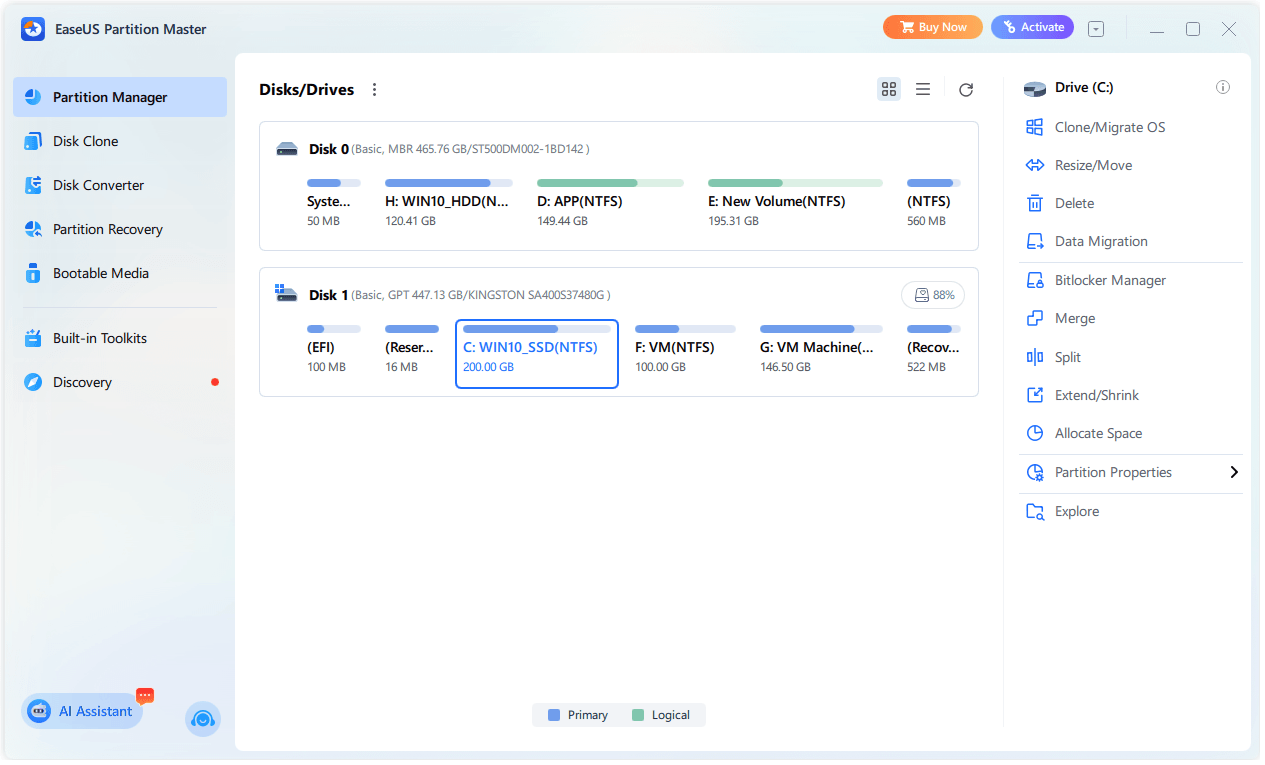Click the Disks/Drives heading
This screenshot has height=765, width=1265.
point(307,90)
